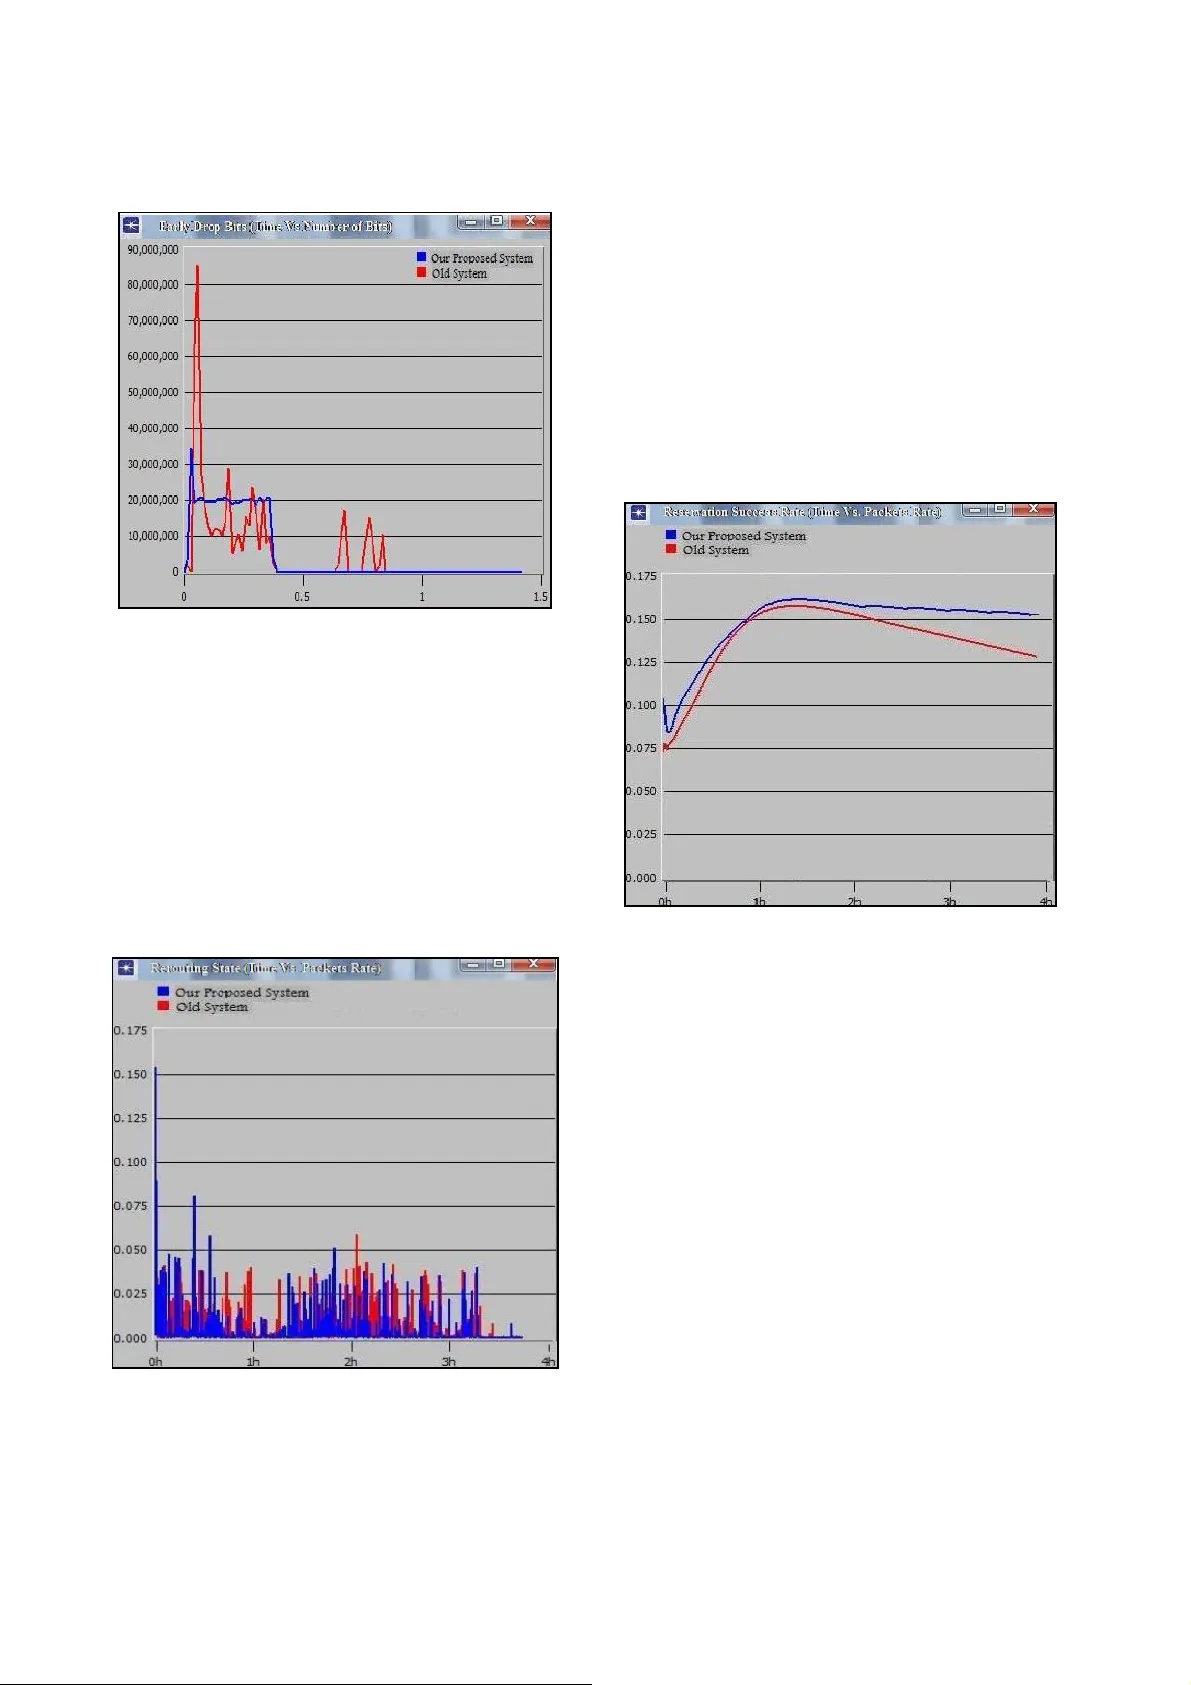Click the Rerouting State window app icon
This screenshot has height=1685, width=1191.
point(126,968)
